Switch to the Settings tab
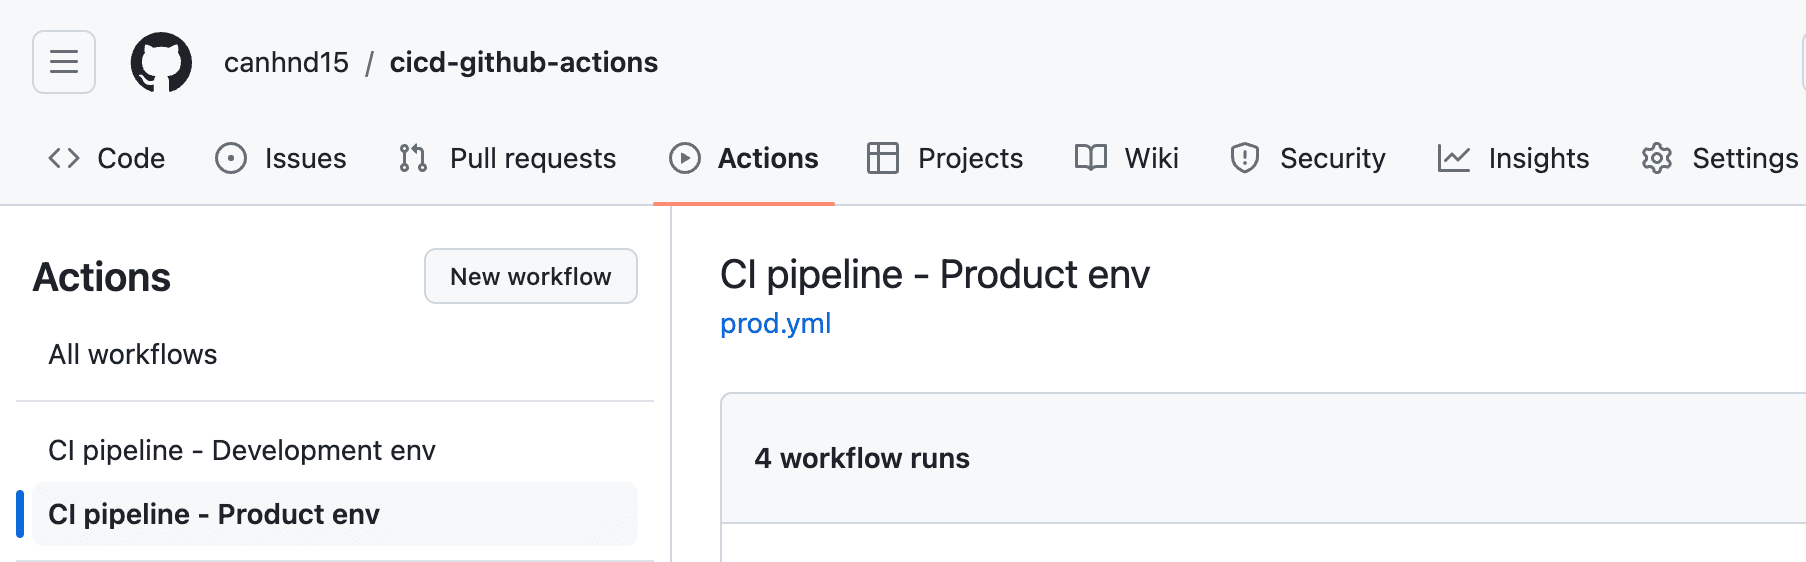The height and width of the screenshot is (562, 1806). point(1745,158)
